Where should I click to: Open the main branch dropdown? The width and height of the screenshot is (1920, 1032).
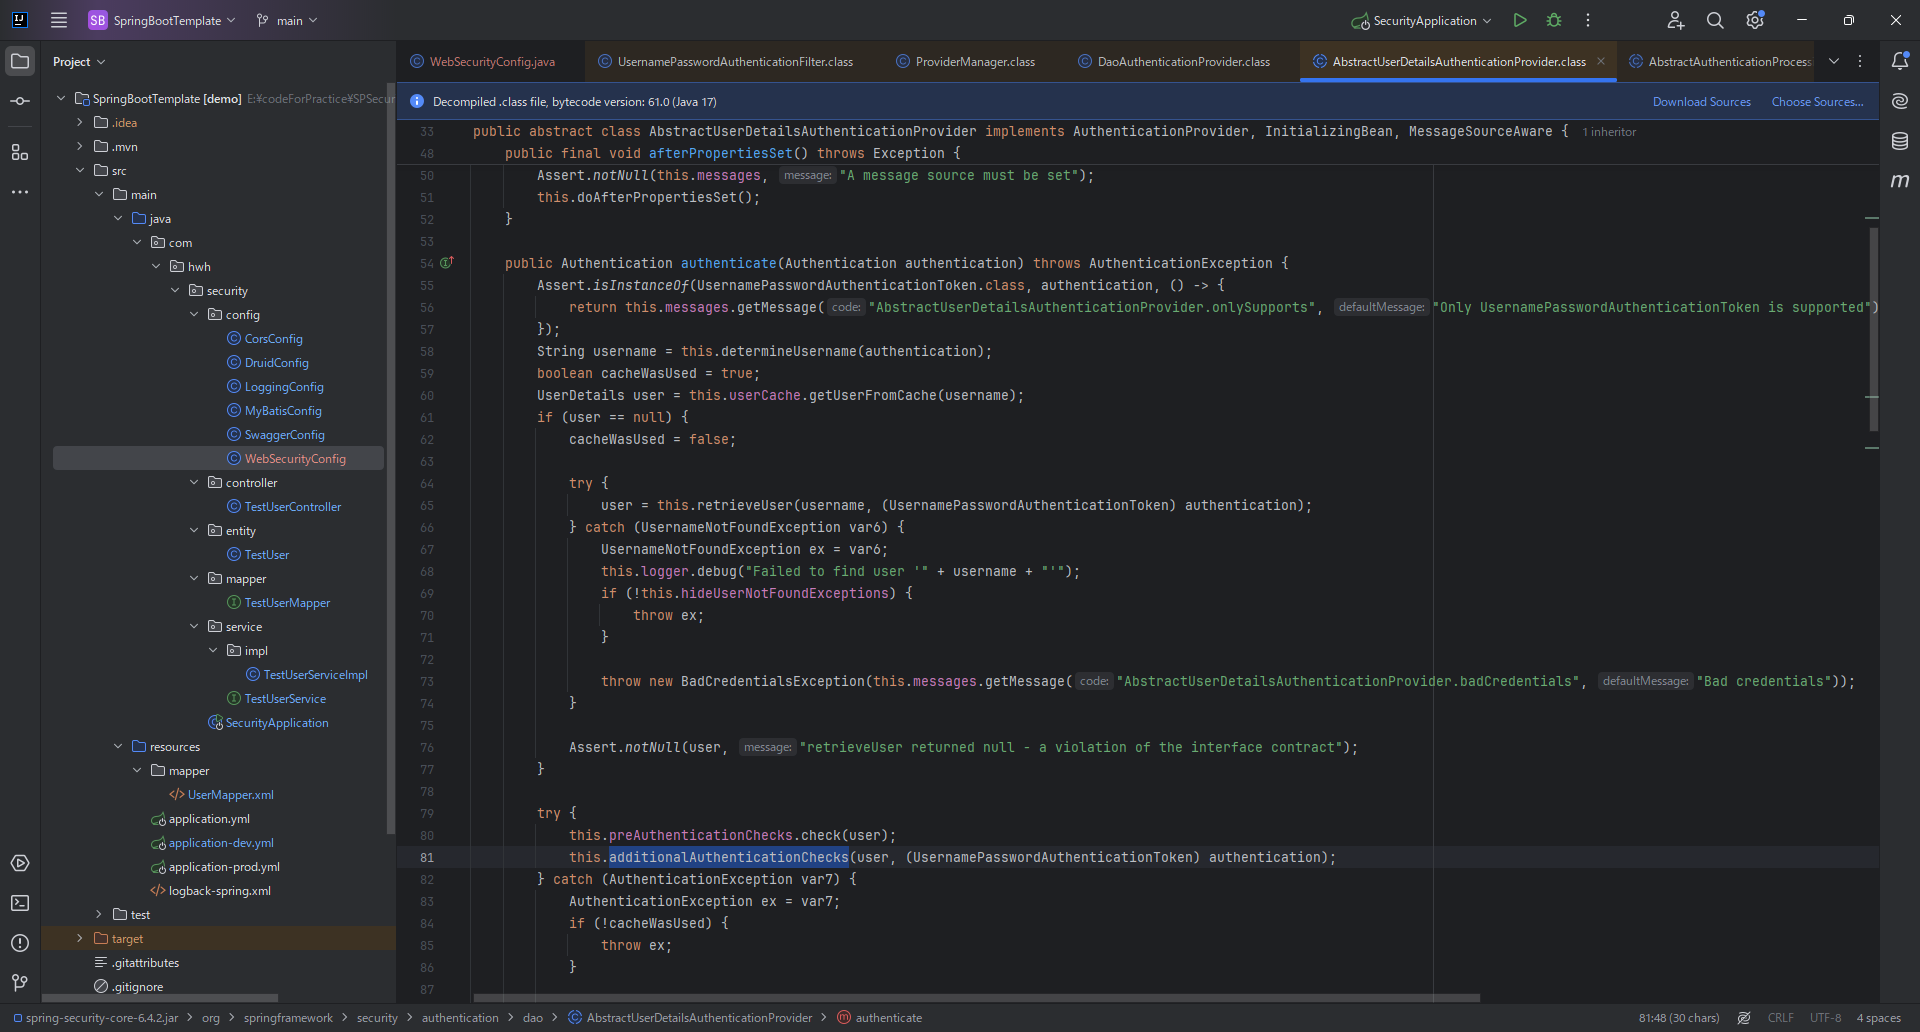287,20
